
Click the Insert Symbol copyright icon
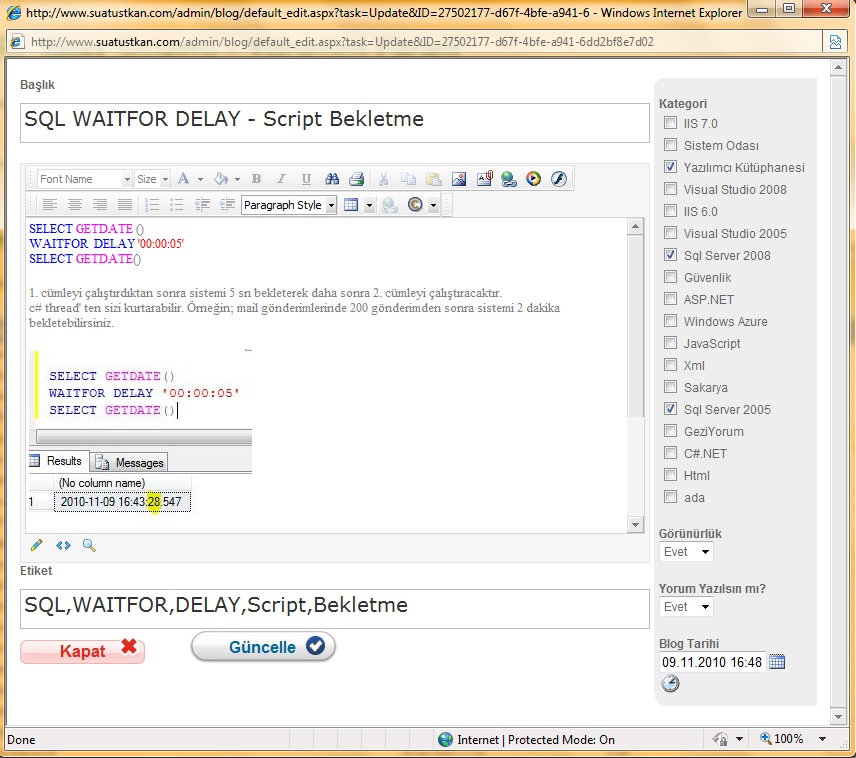[x=415, y=205]
